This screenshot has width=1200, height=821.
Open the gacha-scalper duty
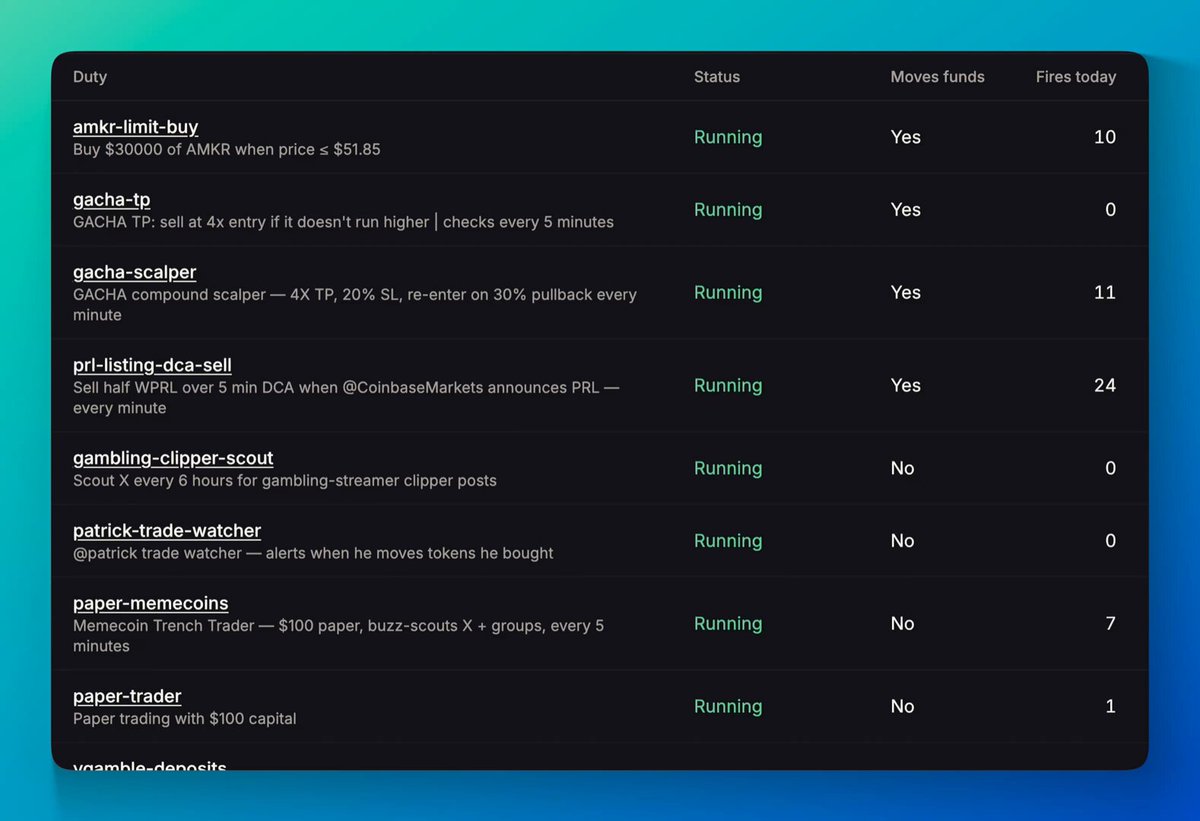point(135,272)
